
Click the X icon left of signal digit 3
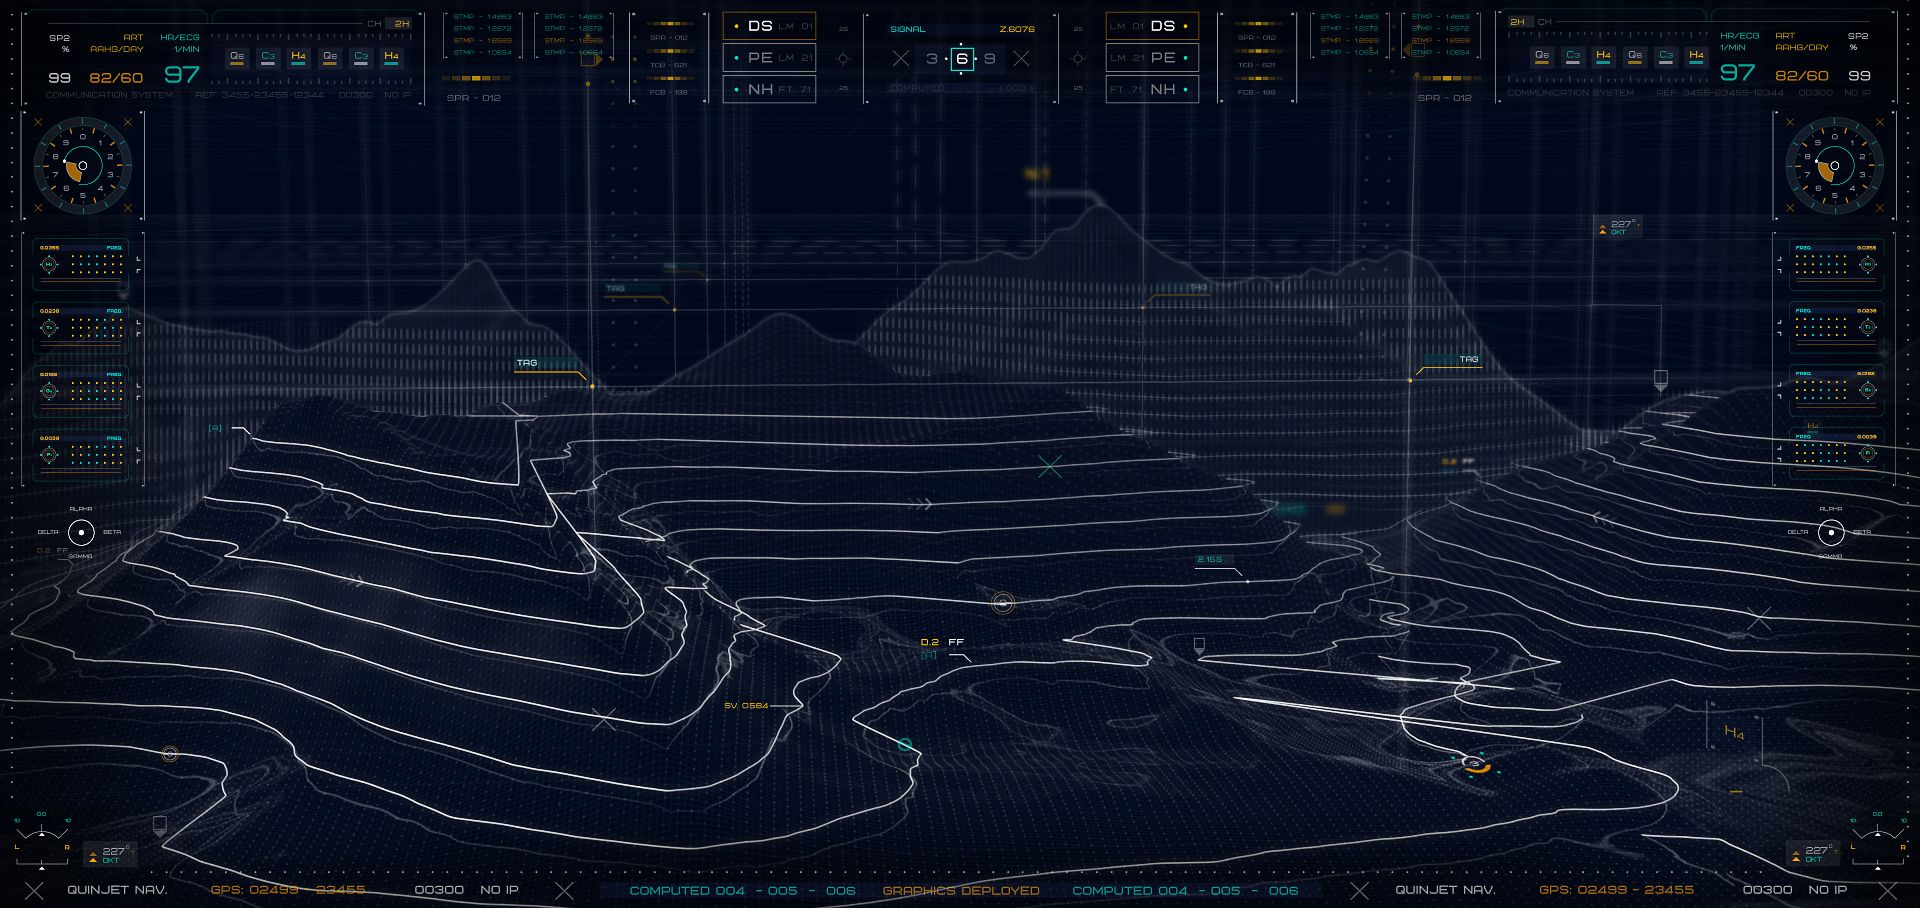(901, 59)
